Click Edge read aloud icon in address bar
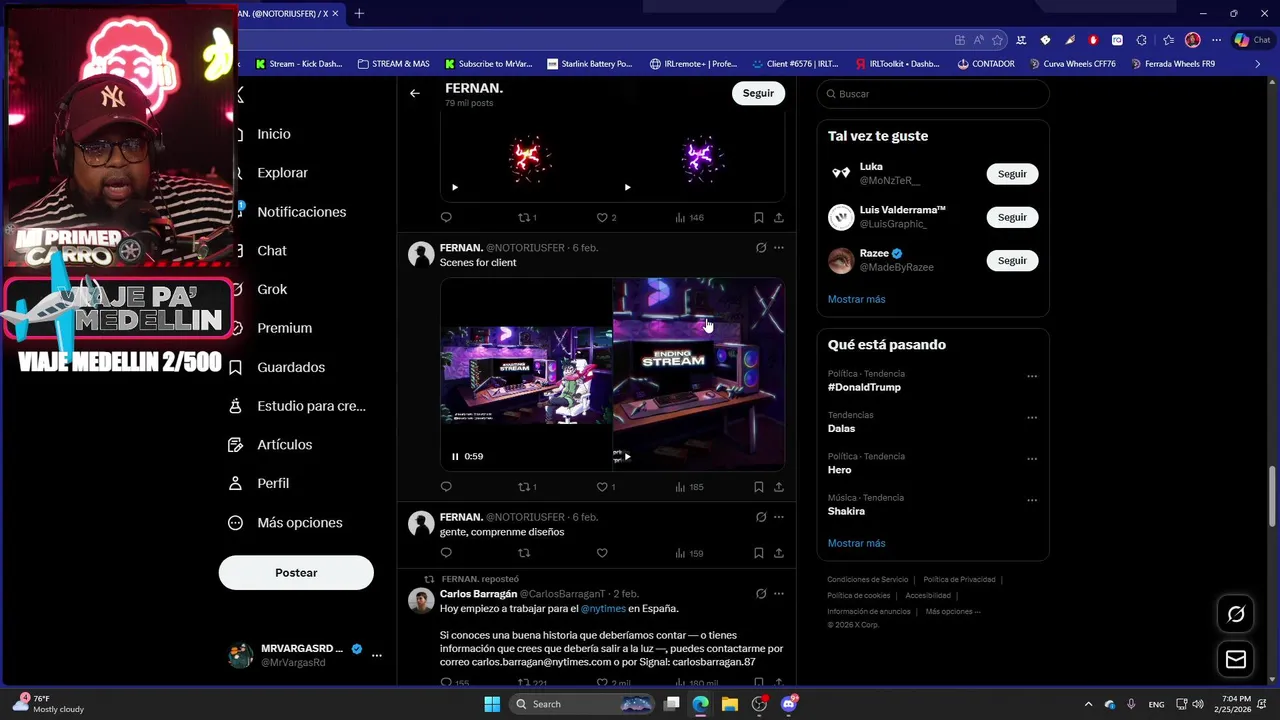Image resolution: width=1280 pixels, height=720 pixels. click(x=979, y=40)
